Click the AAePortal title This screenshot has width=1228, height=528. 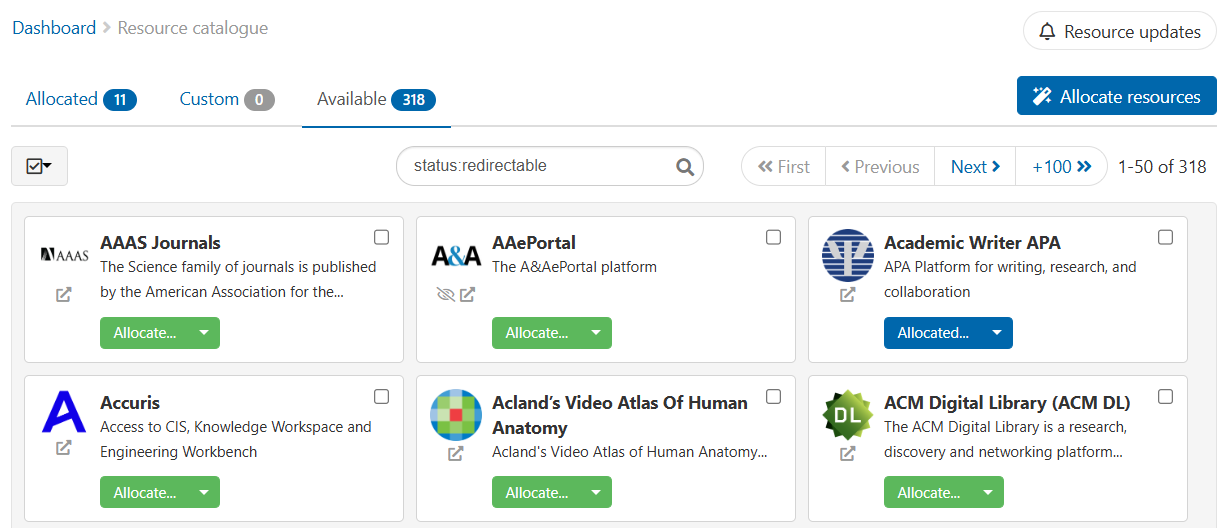(534, 243)
